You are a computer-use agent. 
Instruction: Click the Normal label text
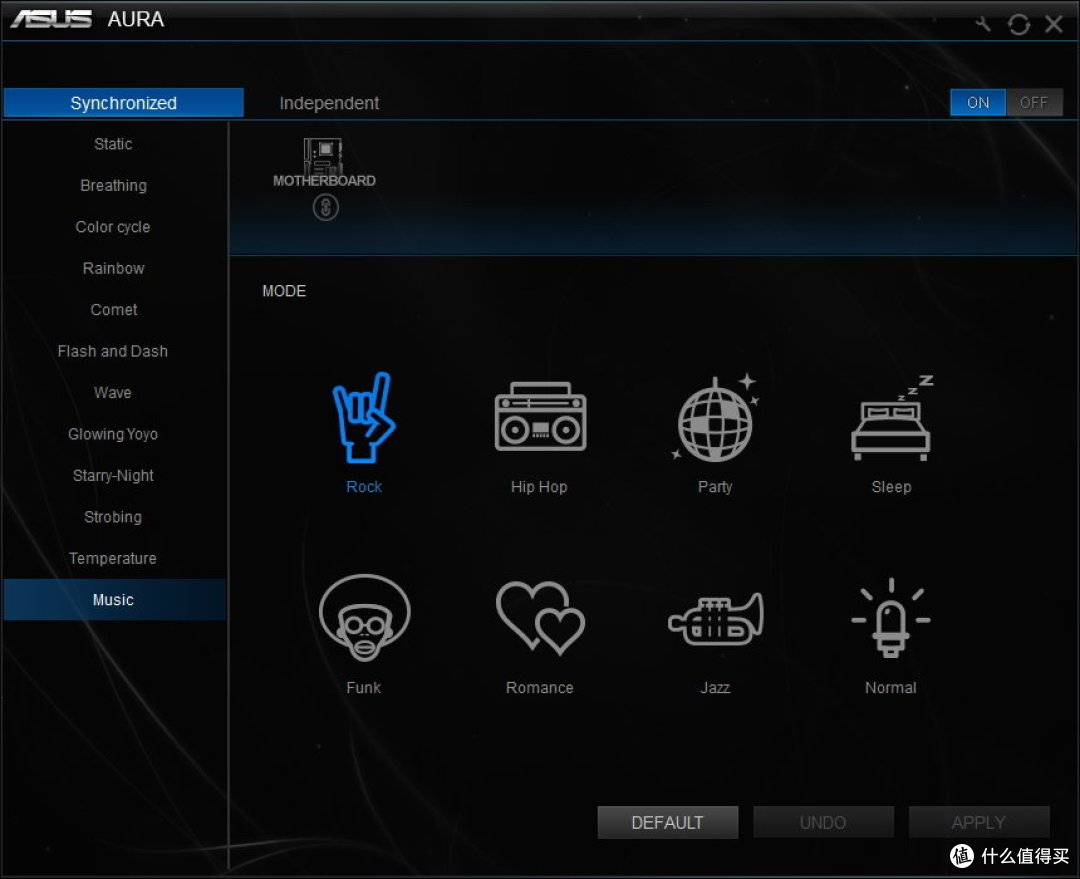pyautogui.click(x=891, y=687)
